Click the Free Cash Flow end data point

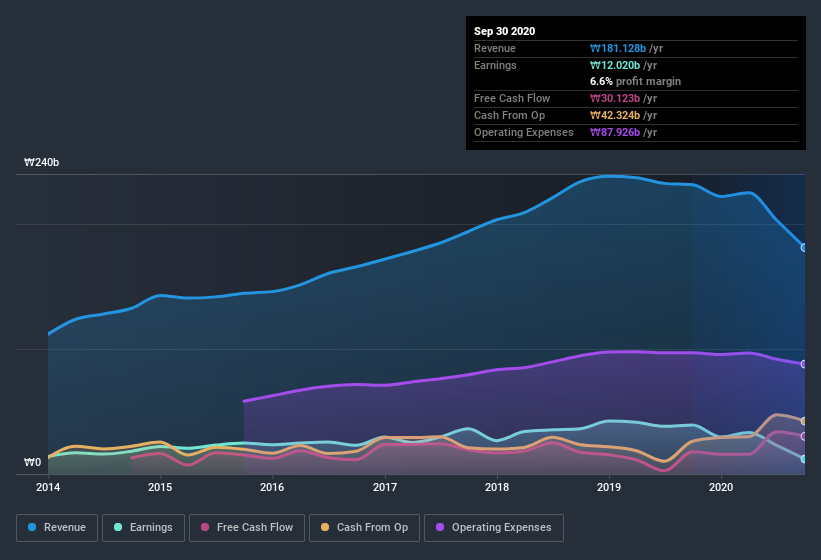click(804, 436)
